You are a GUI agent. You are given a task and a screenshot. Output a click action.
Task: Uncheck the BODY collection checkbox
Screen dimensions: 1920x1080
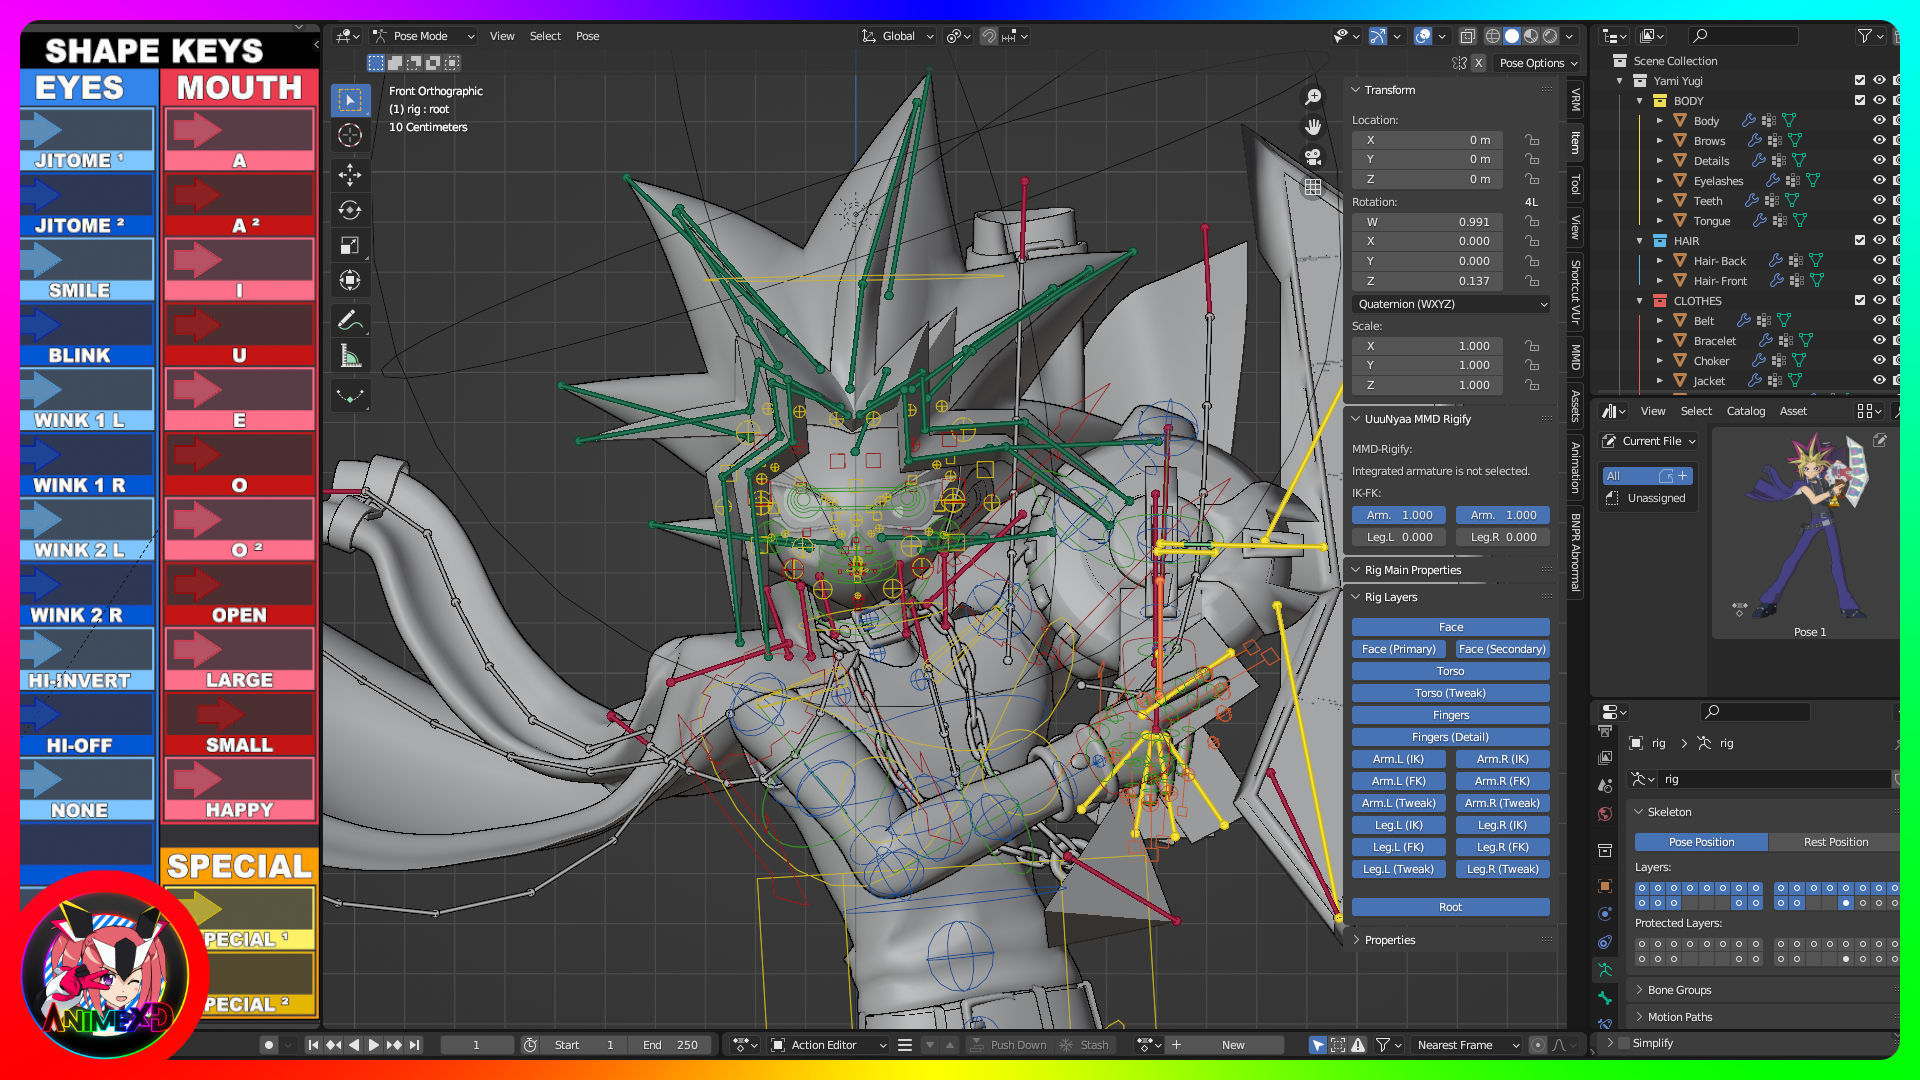1860,100
